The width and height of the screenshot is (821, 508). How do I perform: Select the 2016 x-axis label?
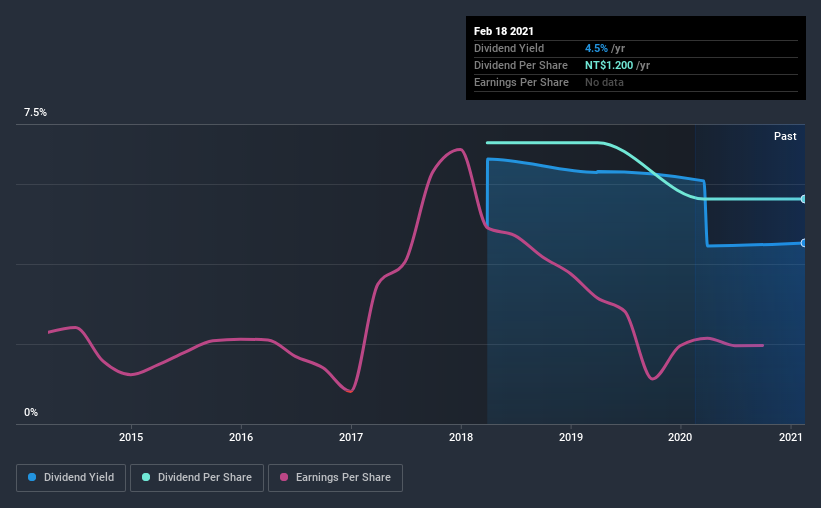click(241, 437)
